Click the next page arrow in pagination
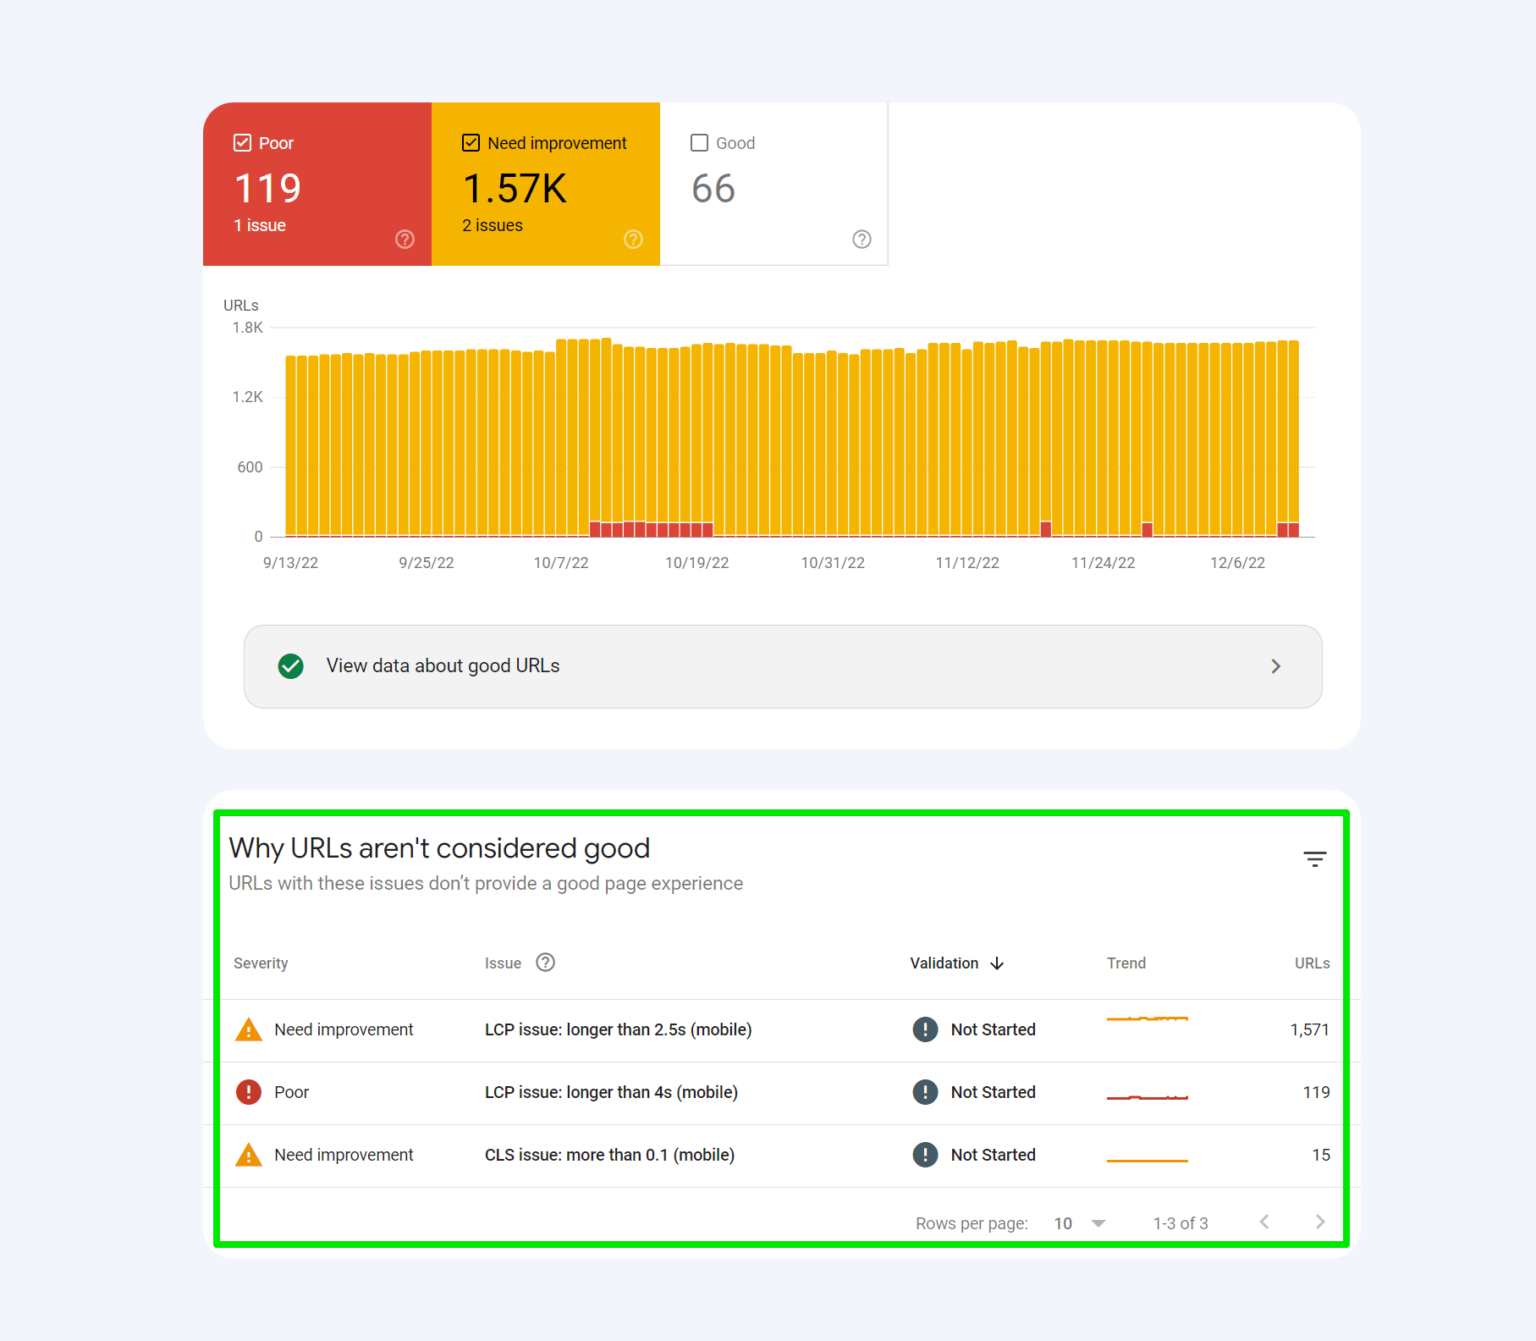This screenshot has height=1341, width=1536. pyautogui.click(x=1320, y=1222)
